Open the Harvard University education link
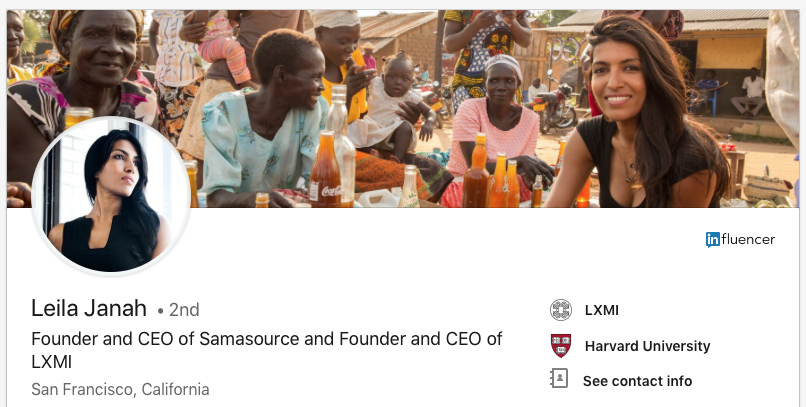806x407 pixels. (647, 346)
